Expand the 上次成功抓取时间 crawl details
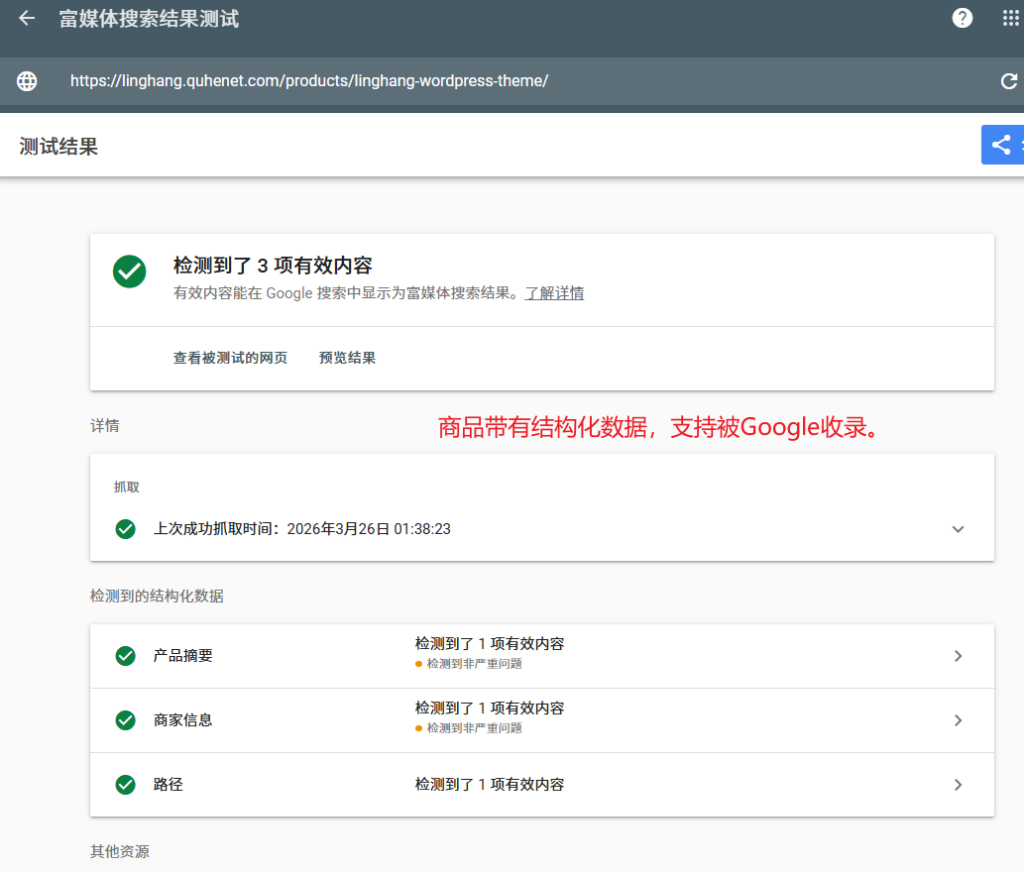 pyautogui.click(x=958, y=529)
